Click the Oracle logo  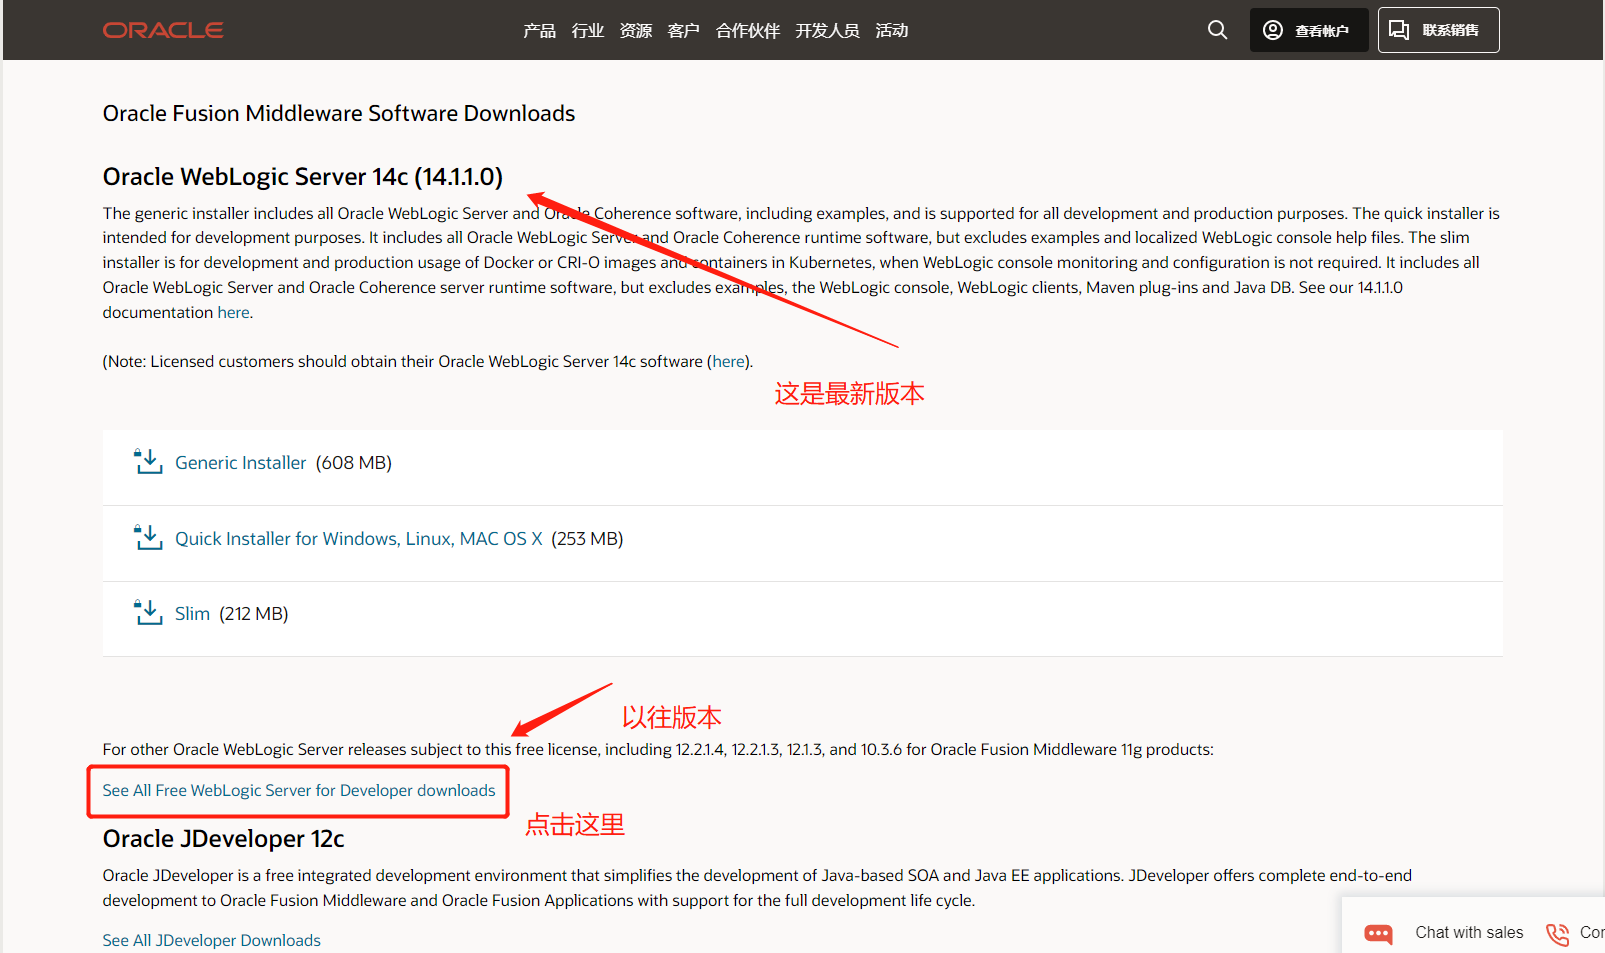click(x=162, y=29)
